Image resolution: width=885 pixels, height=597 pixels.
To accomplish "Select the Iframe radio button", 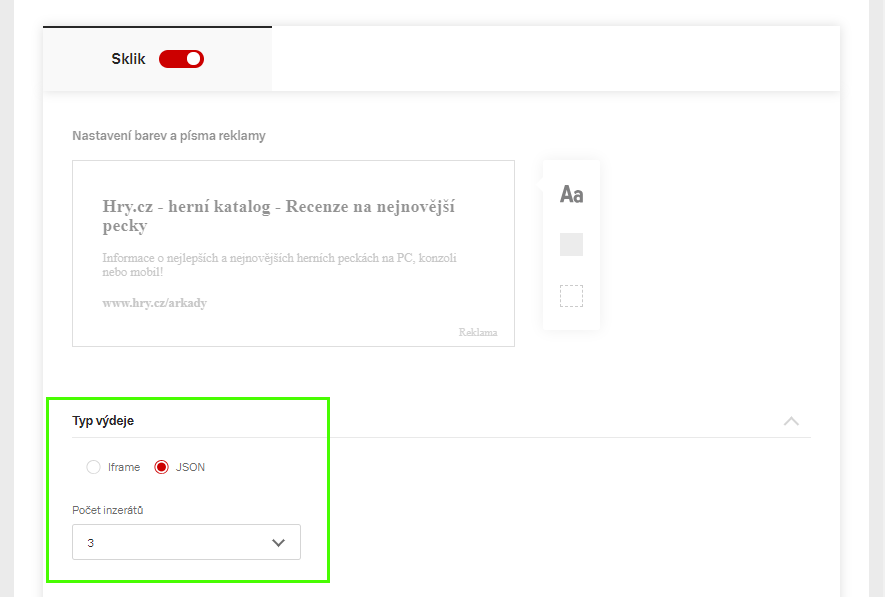I will [x=93, y=467].
